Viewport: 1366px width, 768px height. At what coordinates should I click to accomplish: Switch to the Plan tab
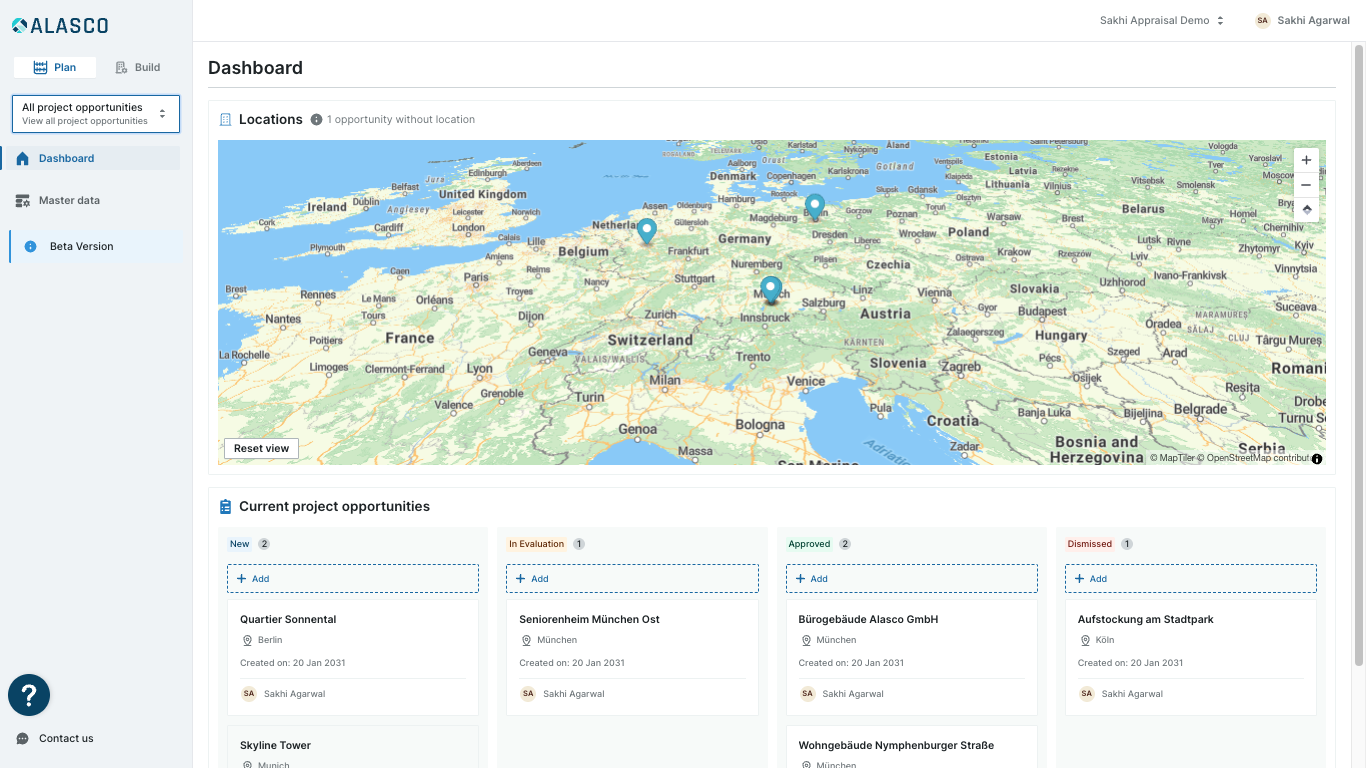55,67
